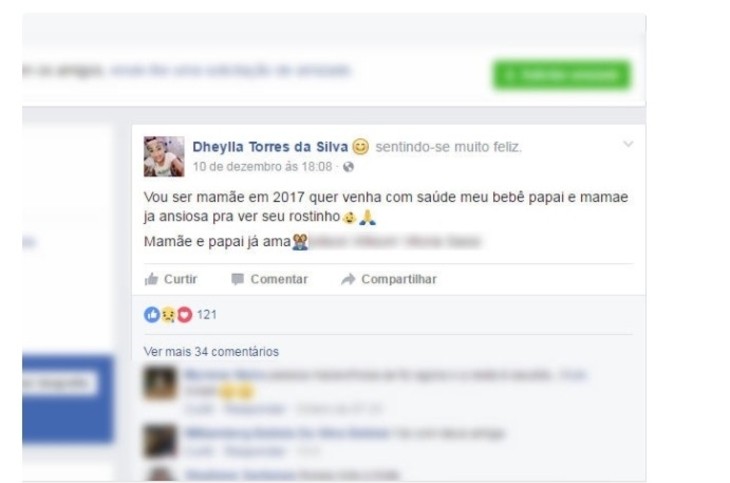Click the second commenter's avatar
This screenshot has height=483, width=730.
click(160, 441)
